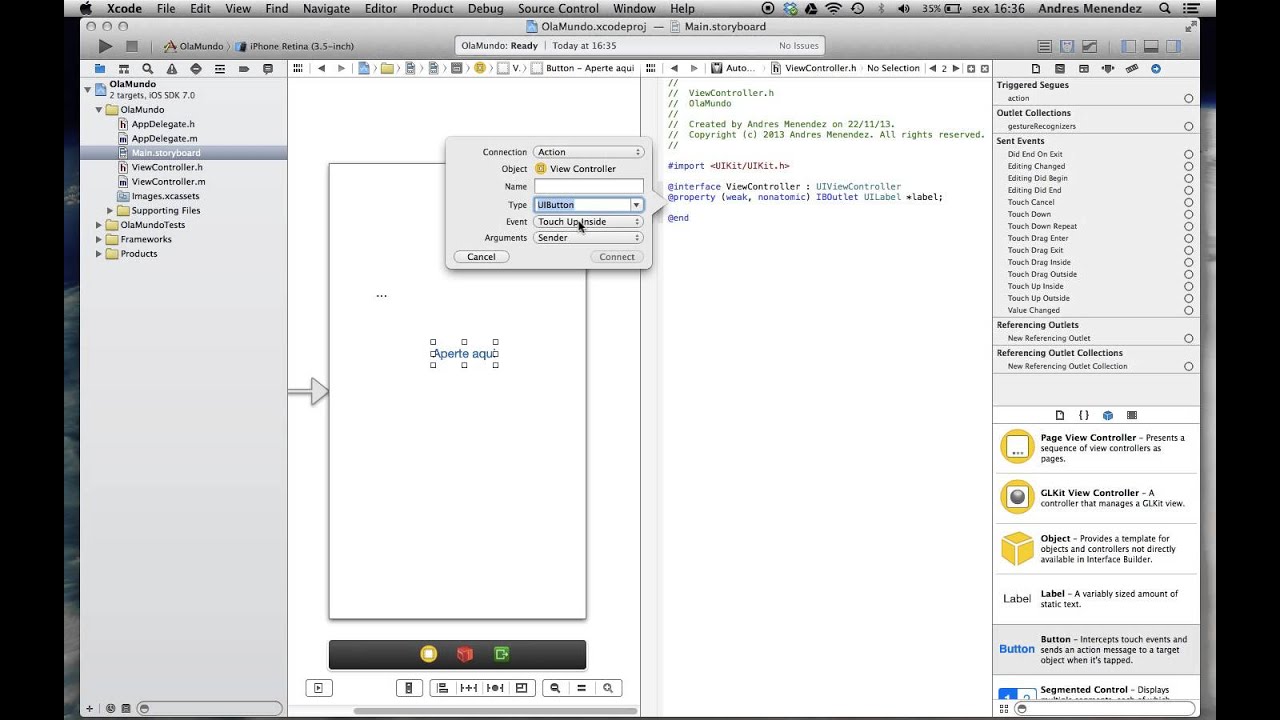This screenshot has height=720, width=1280.
Task: Open the Navigate menu
Action: point(326,9)
